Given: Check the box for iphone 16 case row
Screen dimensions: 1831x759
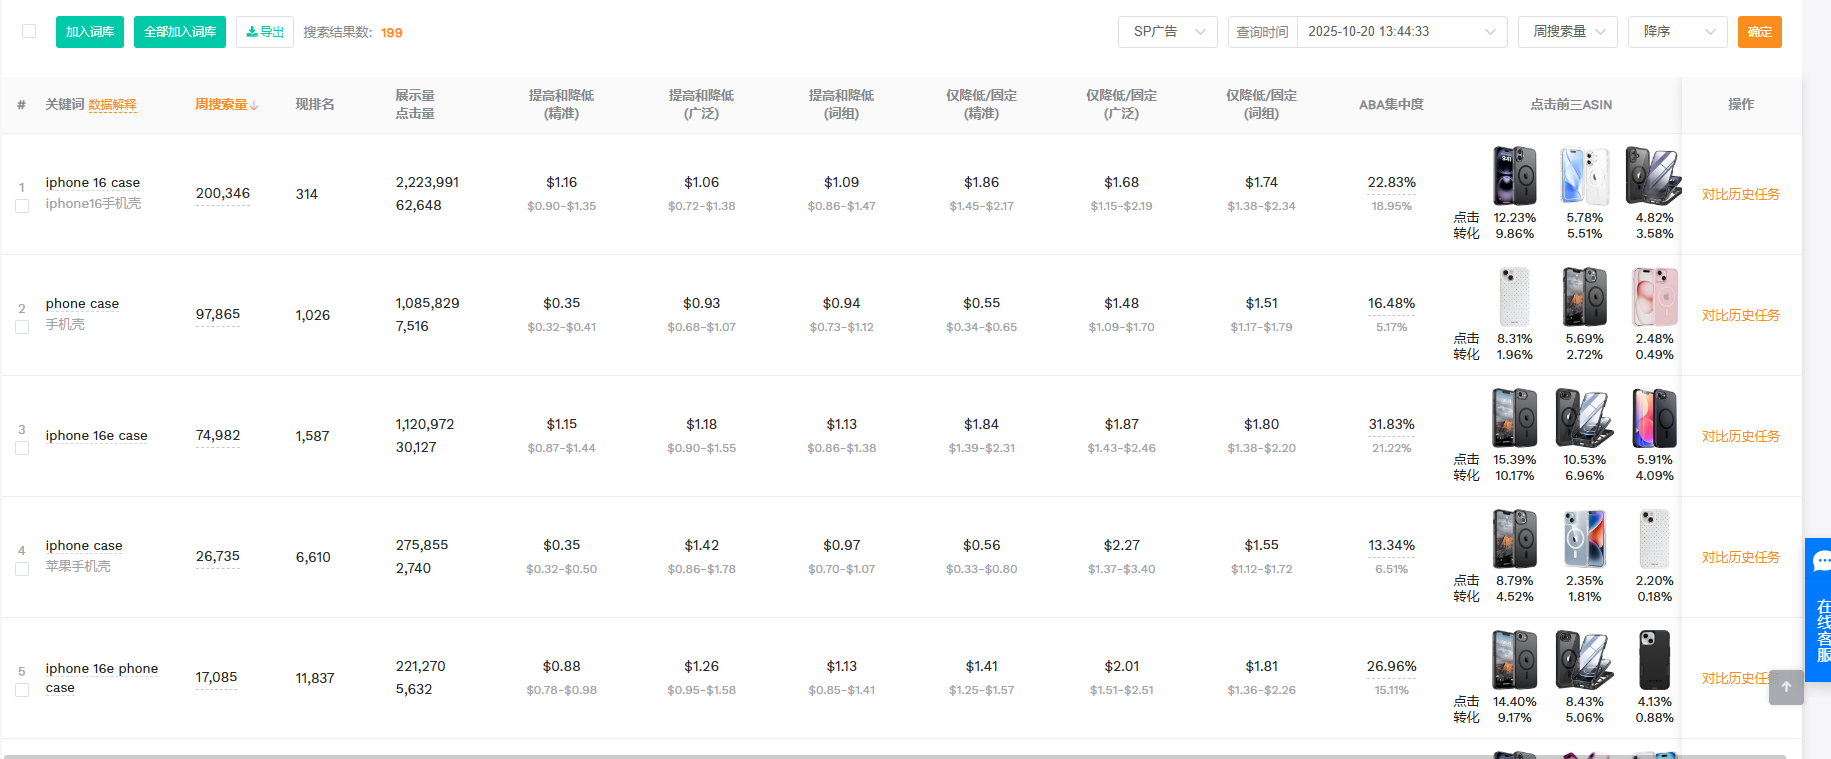Looking at the screenshot, I should (x=22, y=206).
